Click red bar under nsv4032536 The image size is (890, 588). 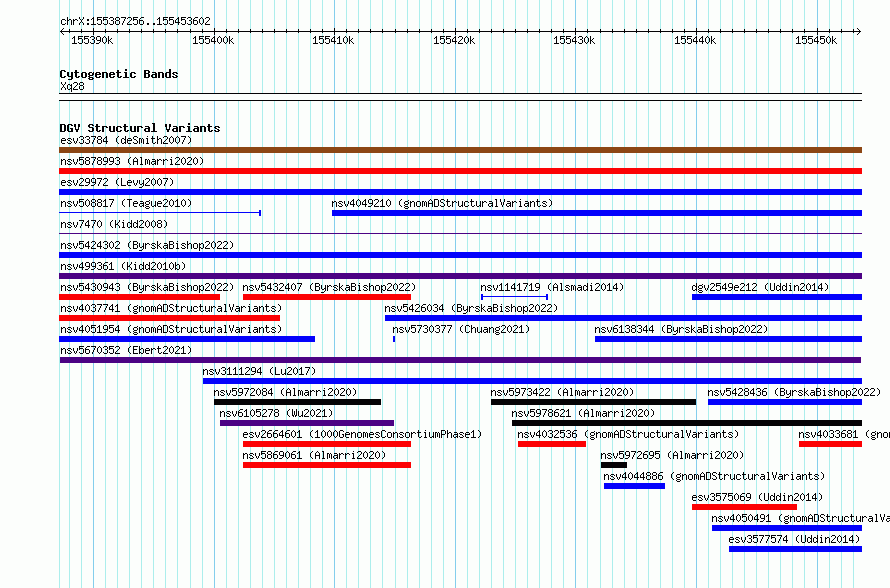click(552, 444)
